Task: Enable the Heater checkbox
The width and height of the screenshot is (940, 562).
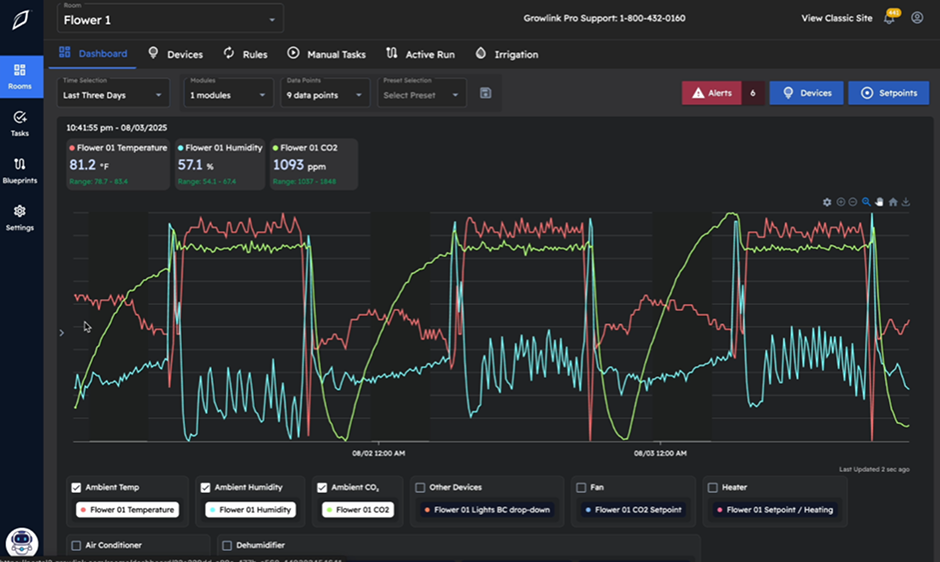Action: point(713,488)
